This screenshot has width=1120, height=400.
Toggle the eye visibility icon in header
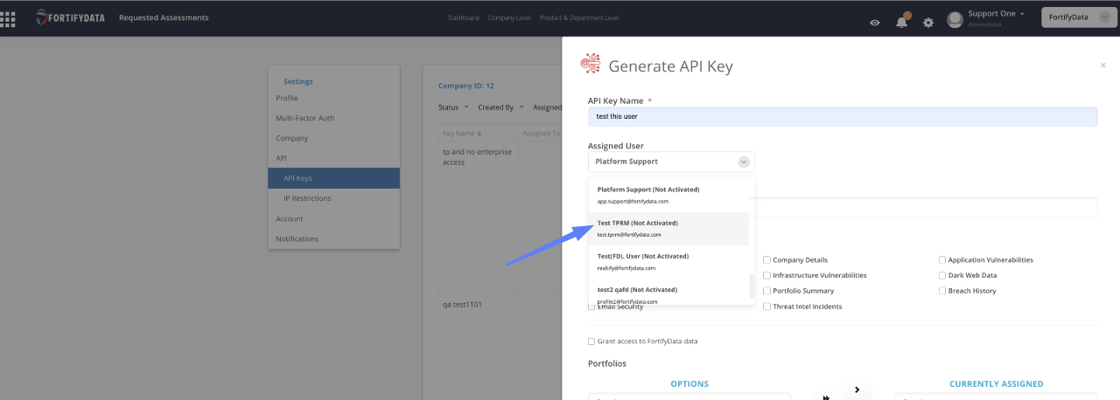pyautogui.click(x=874, y=23)
